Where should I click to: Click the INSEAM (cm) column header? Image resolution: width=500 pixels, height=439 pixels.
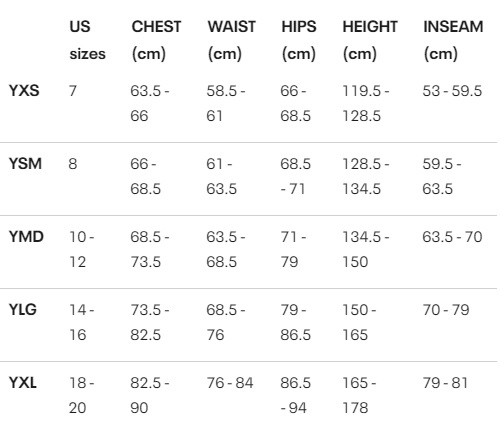[453, 40]
